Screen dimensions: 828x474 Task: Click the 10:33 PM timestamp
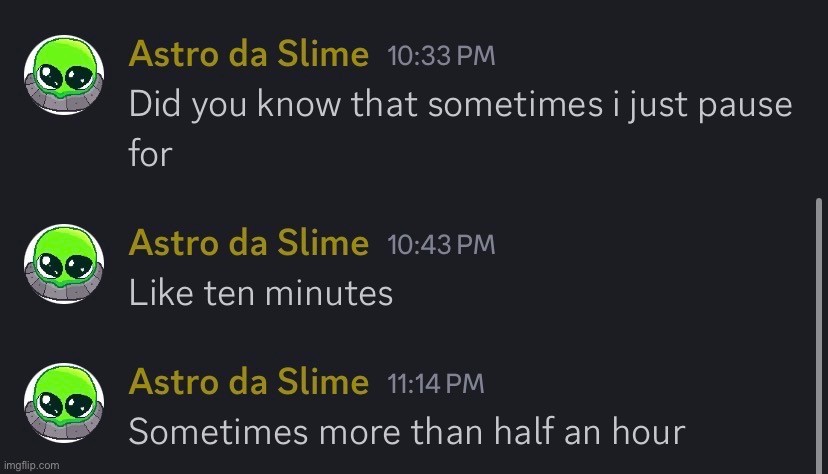[x=440, y=56]
